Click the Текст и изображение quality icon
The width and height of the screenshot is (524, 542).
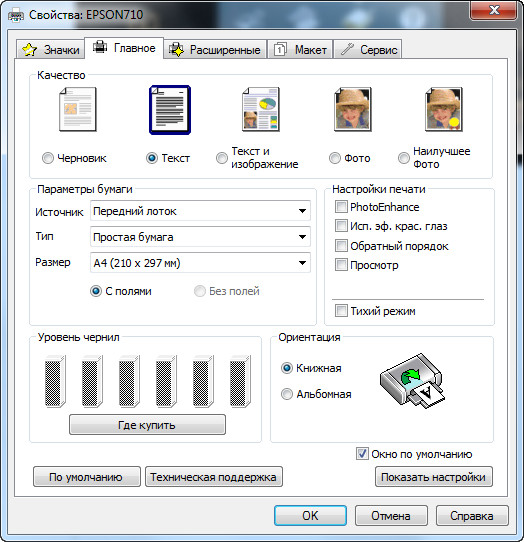pyautogui.click(x=261, y=110)
